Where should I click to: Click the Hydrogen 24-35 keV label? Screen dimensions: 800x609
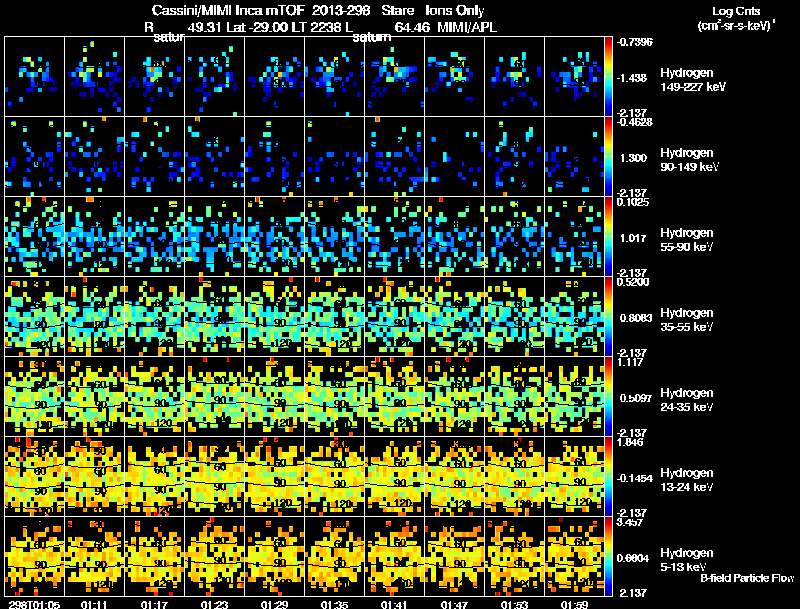point(687,400)
